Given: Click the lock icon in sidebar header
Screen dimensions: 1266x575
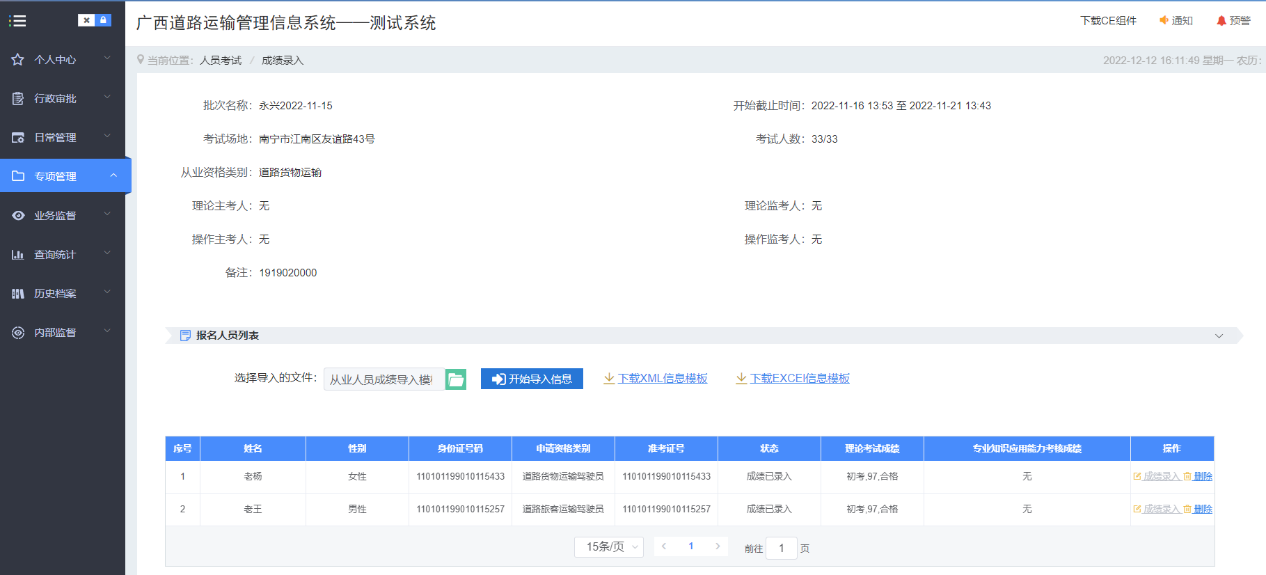Looking at the screenshot, I should [103, 20].
